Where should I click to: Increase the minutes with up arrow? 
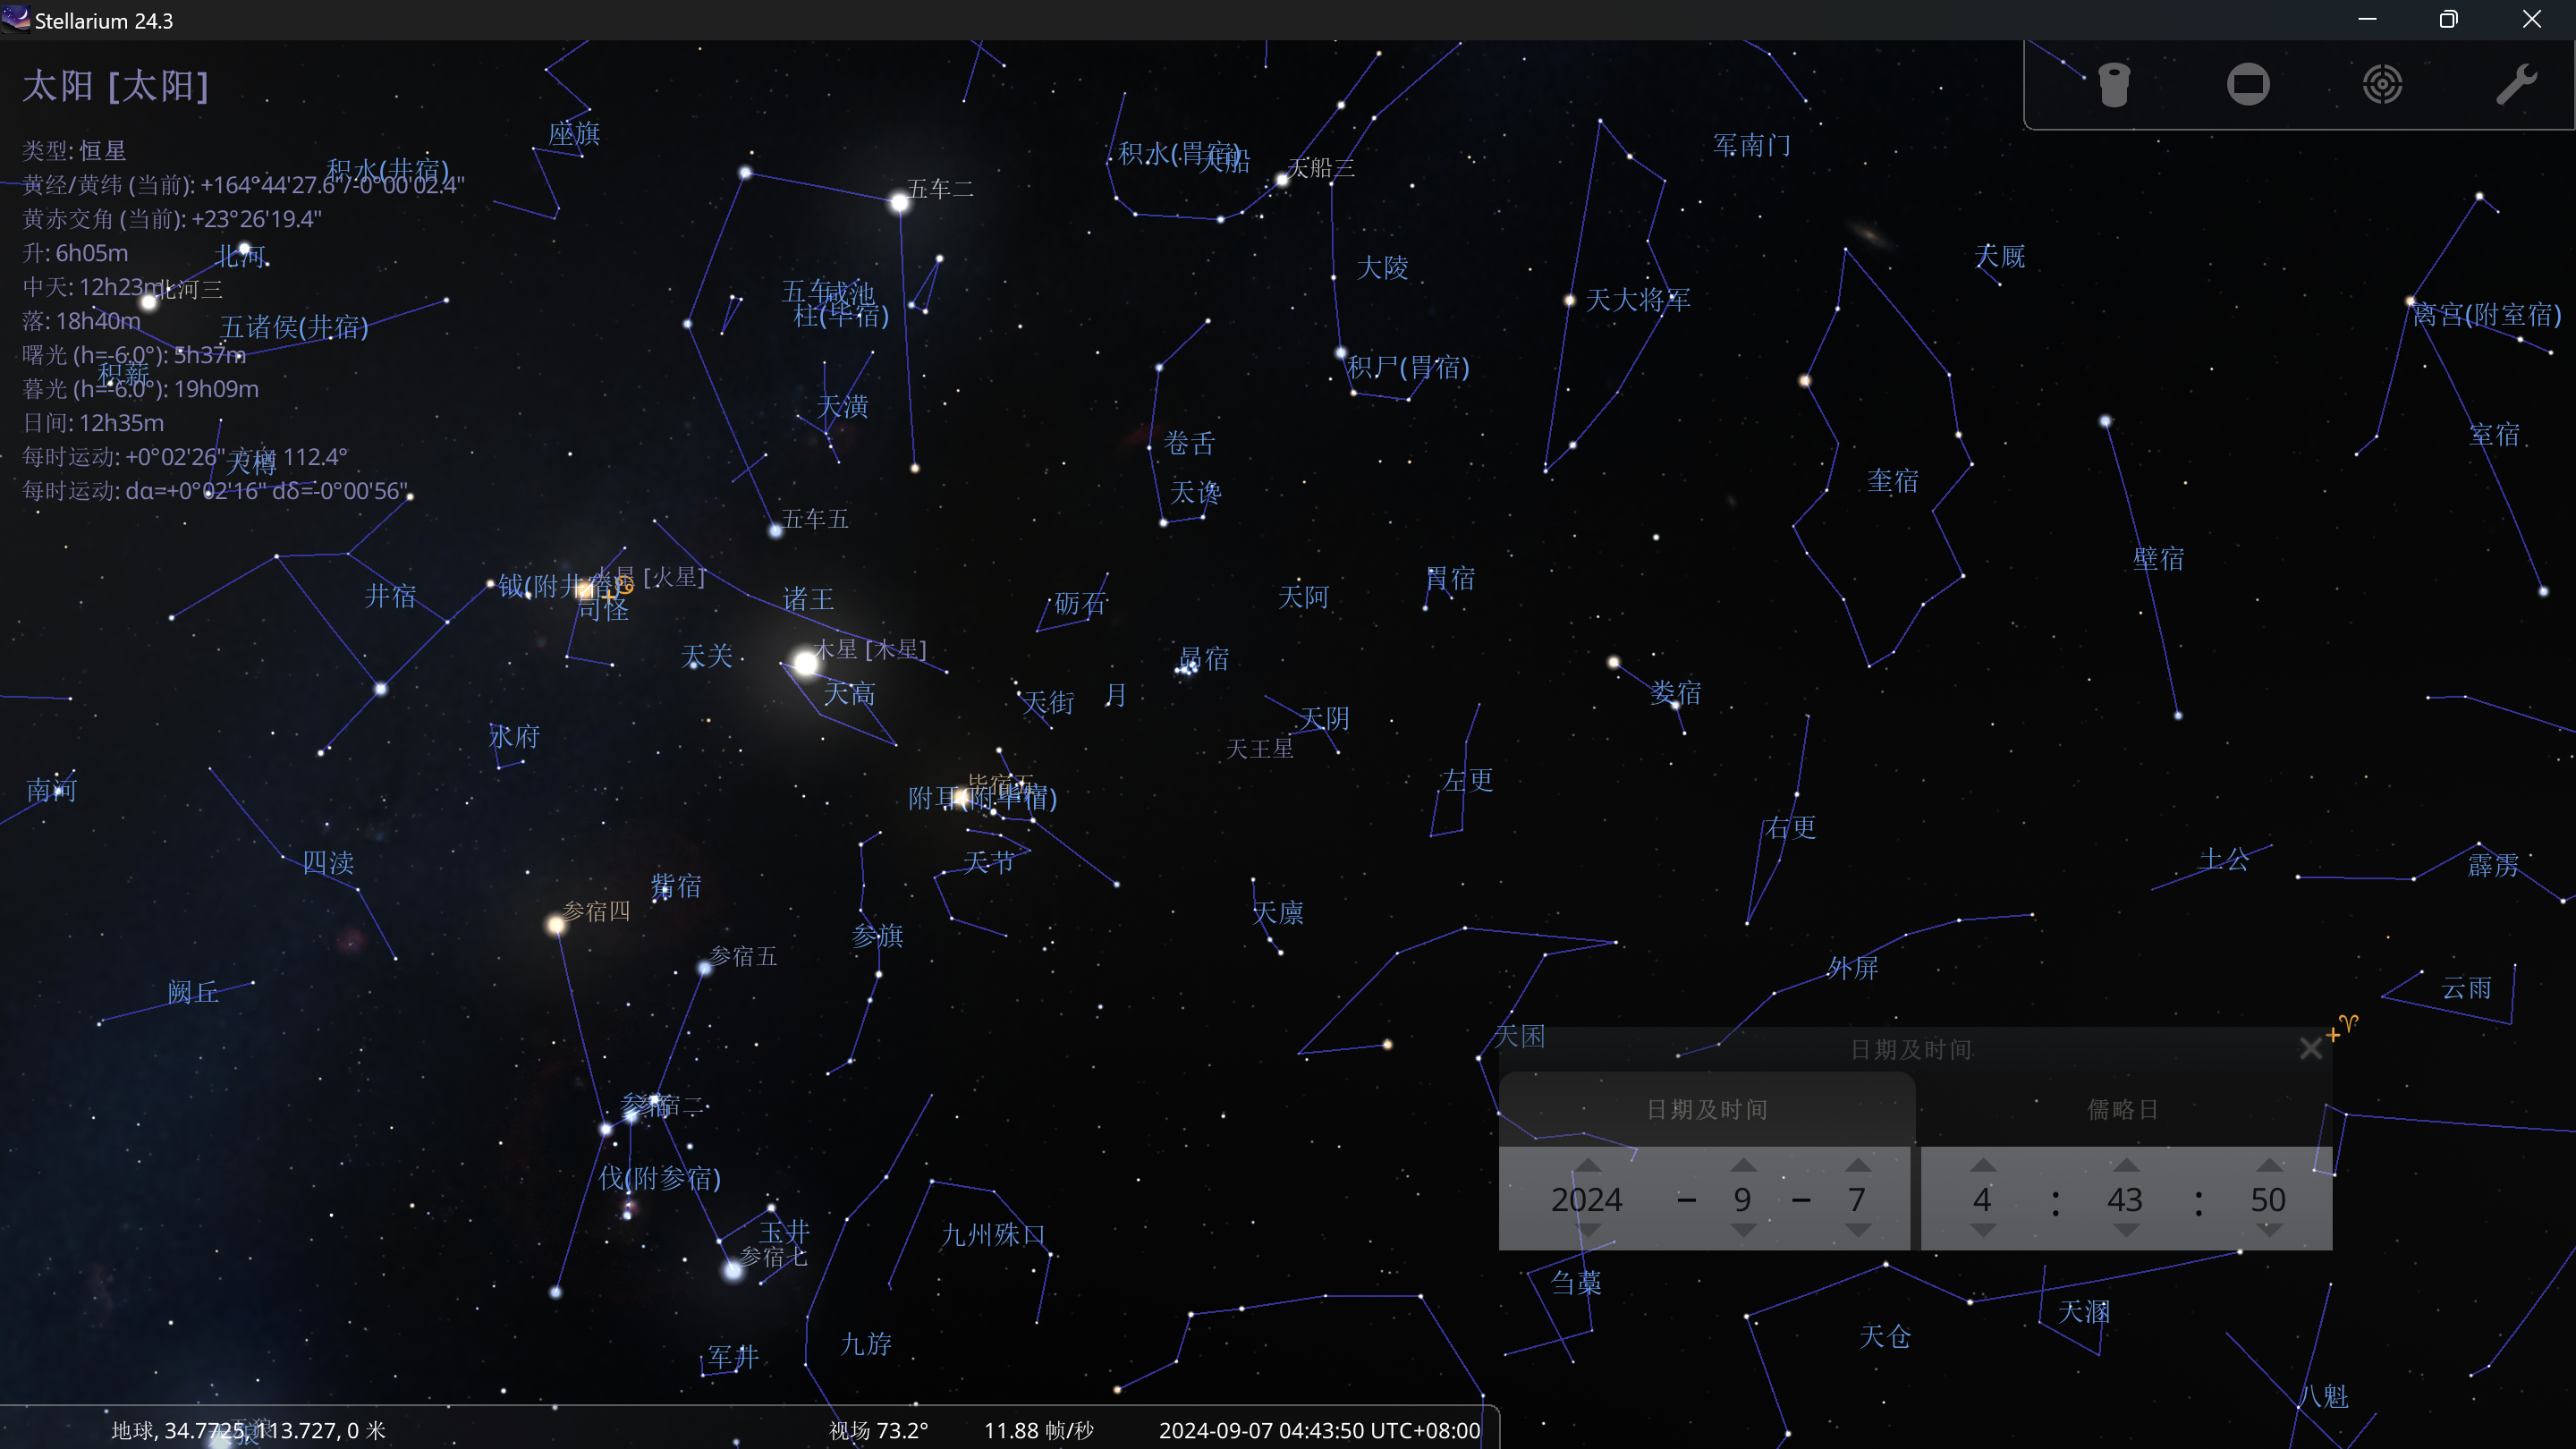pyautogui.click(x=2126, y=1166)
